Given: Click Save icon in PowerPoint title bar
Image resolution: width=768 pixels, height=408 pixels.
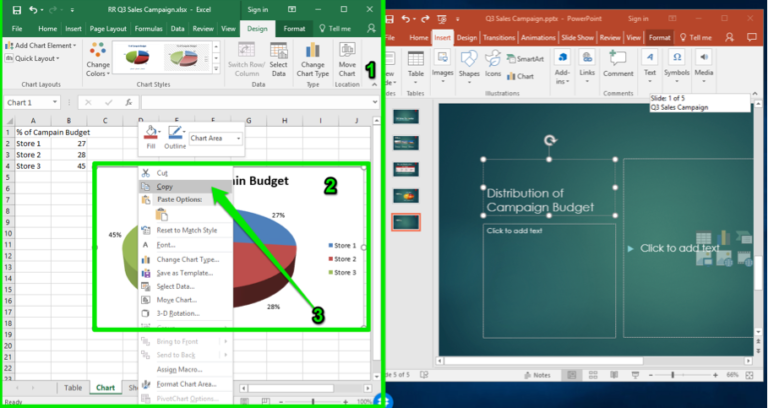Looking at the screenshot, I should [389, 19].
